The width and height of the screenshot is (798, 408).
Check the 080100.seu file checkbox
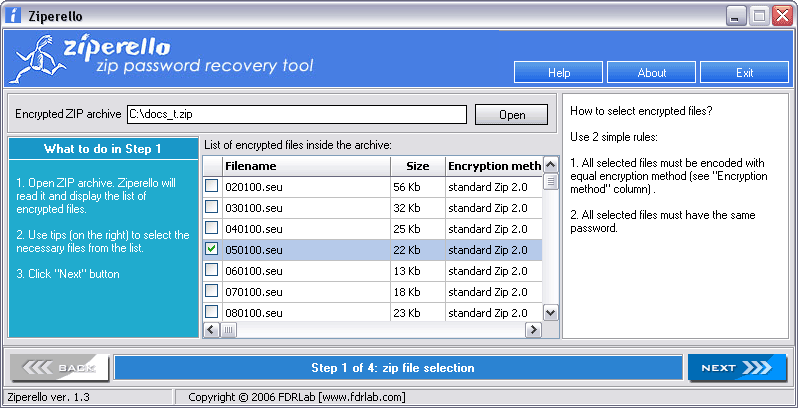coord(211,311)
